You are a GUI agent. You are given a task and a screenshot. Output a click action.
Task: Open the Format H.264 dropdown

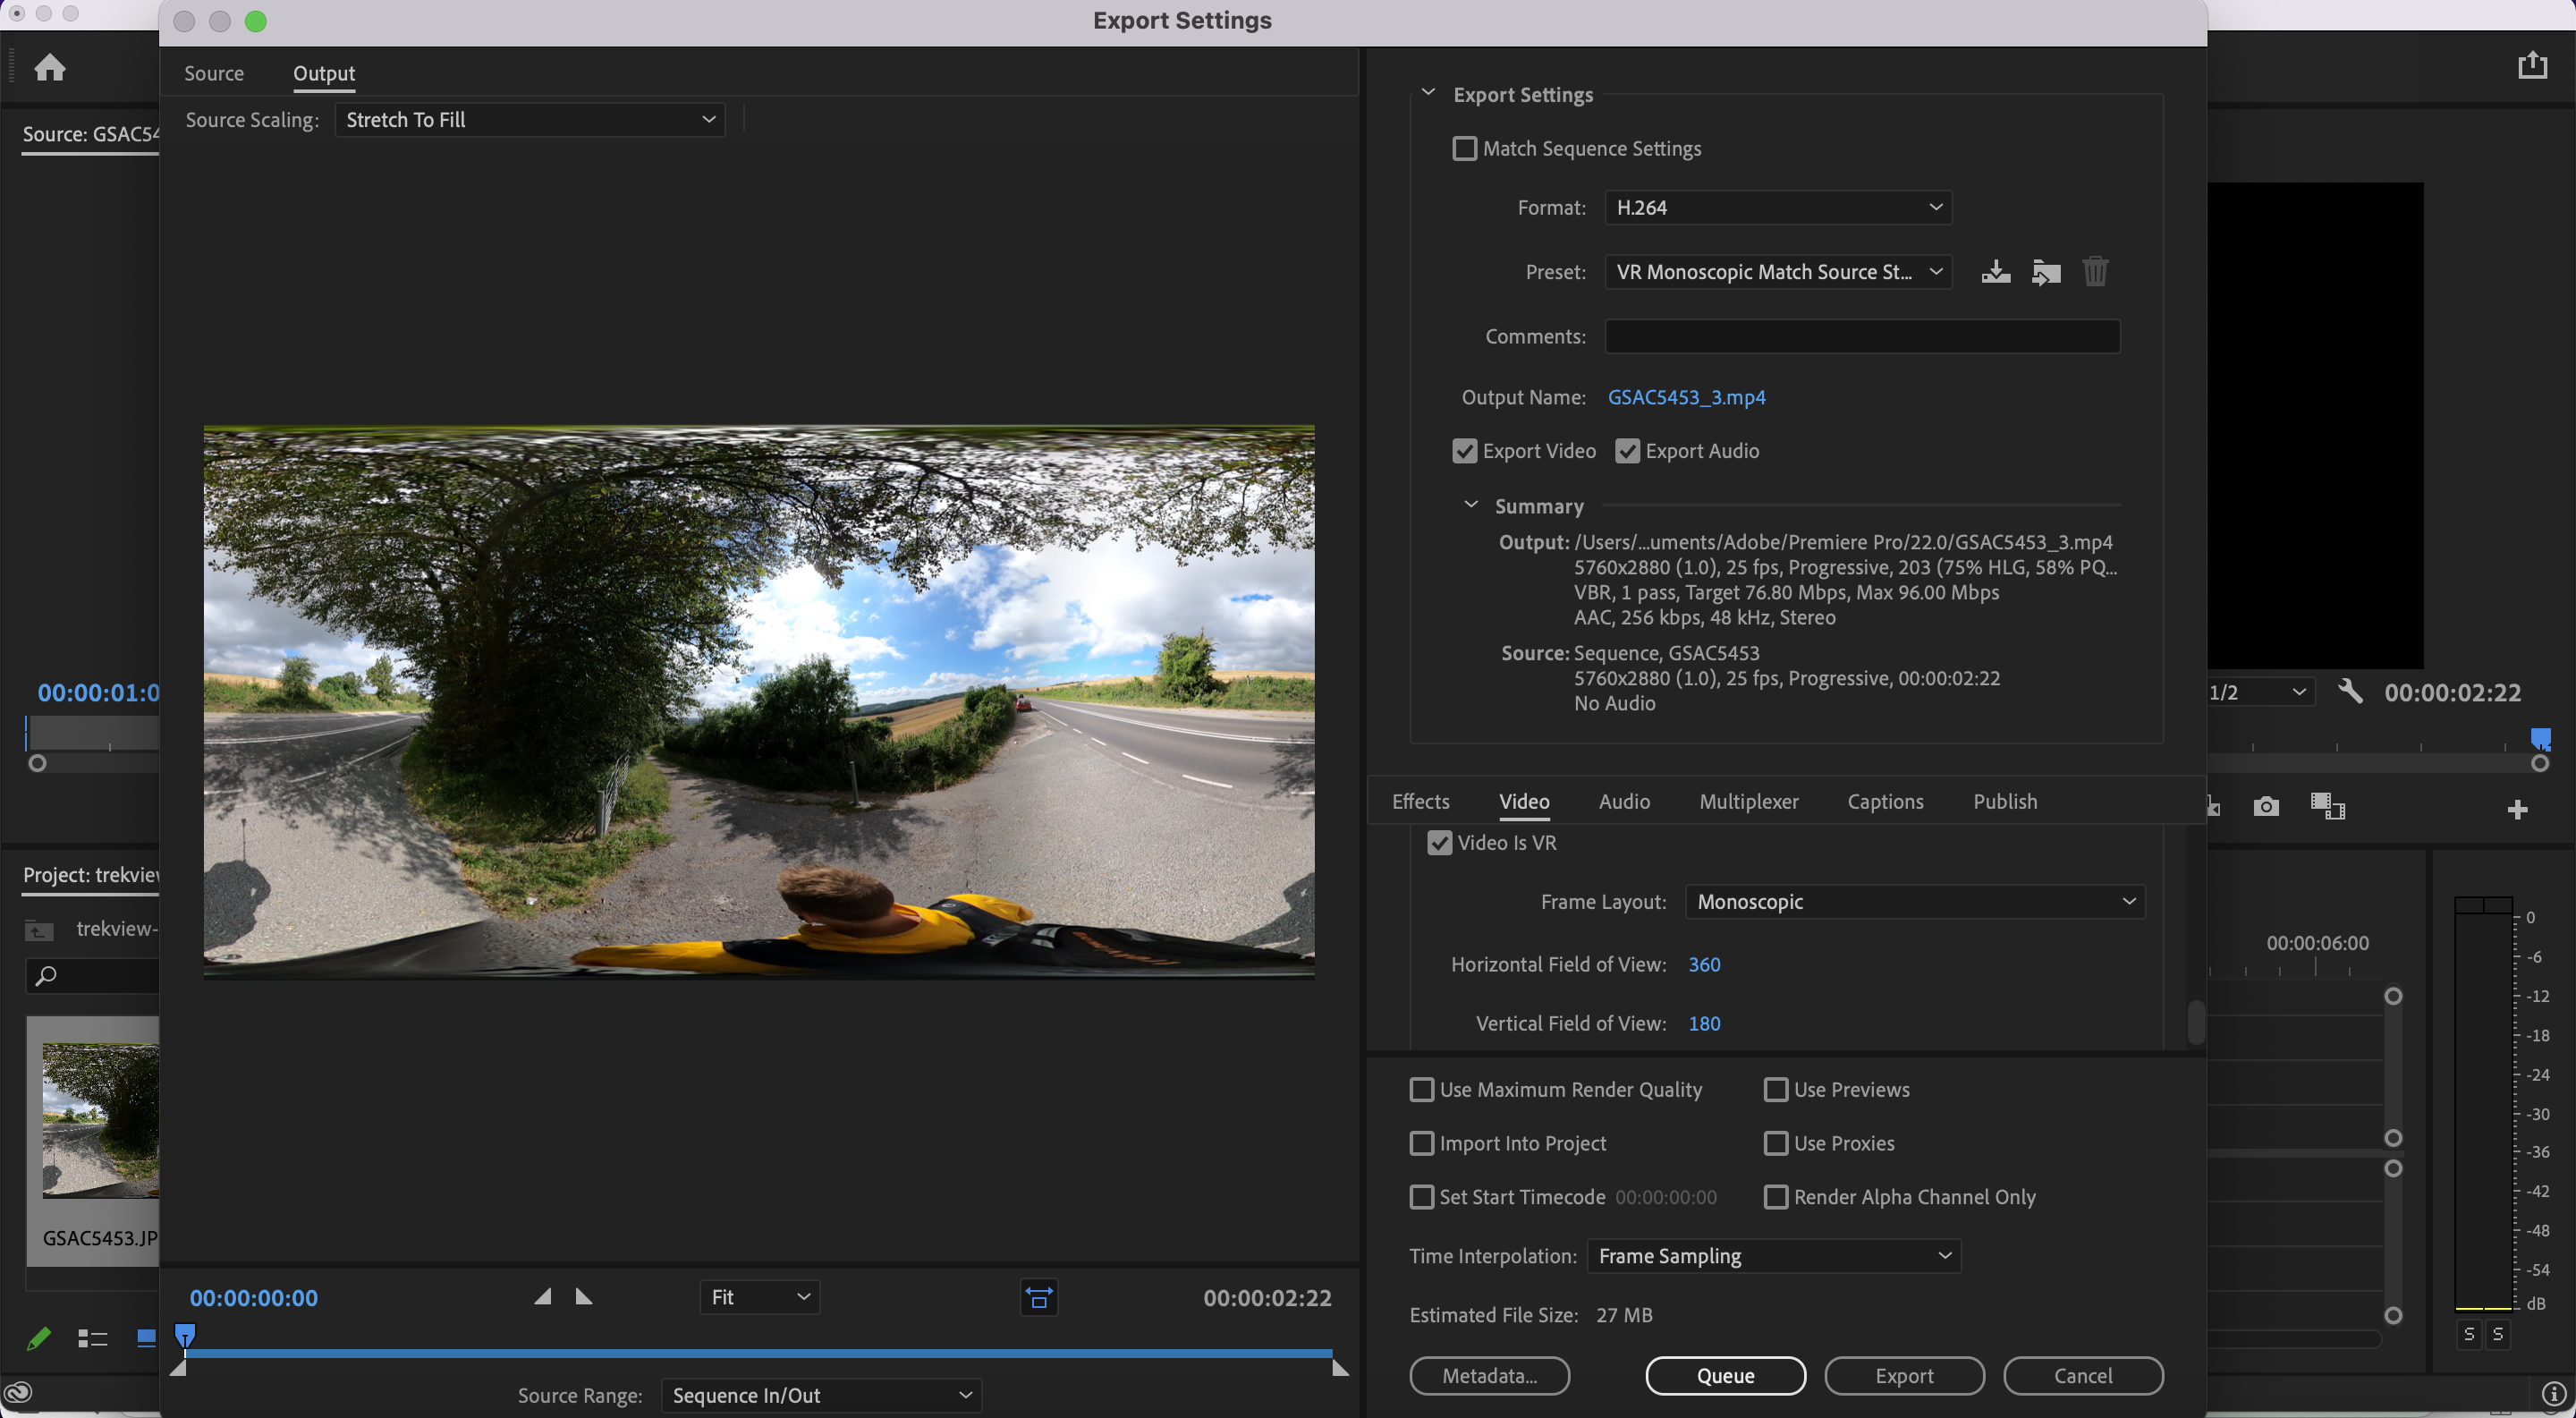coord(1778,207)
